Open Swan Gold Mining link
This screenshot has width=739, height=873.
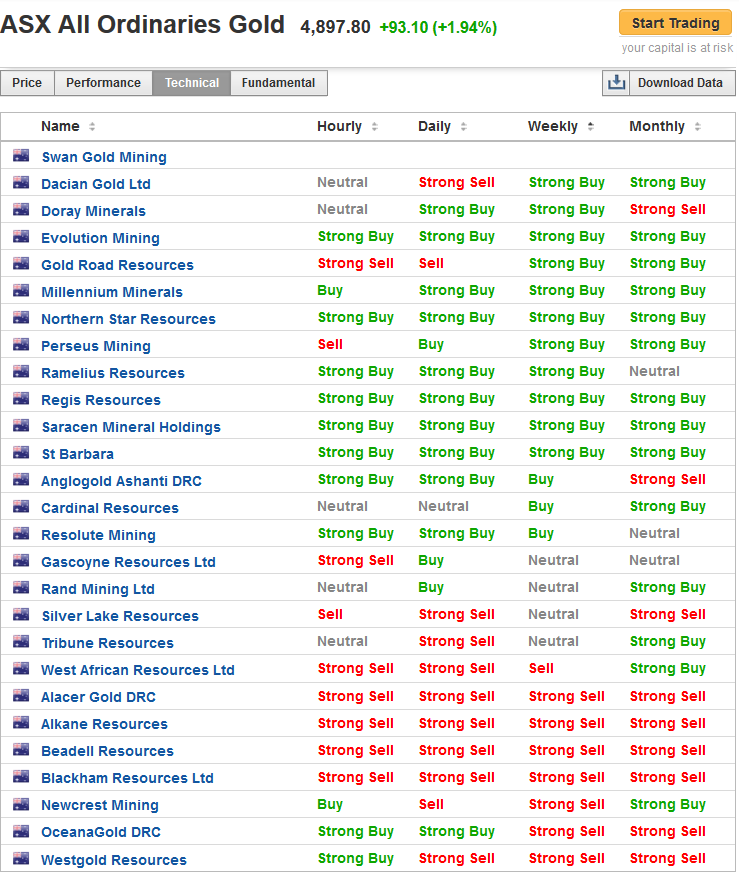point(104,158)
